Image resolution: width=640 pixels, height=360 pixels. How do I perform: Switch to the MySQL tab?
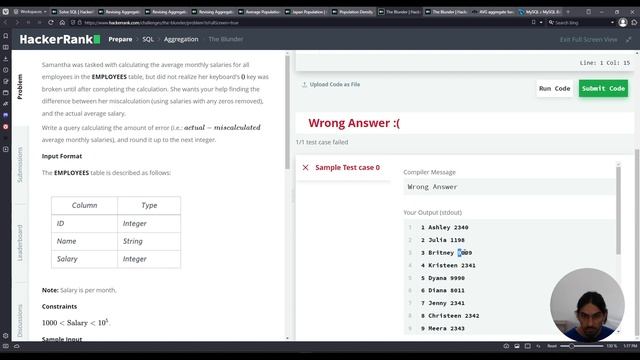tap(539, 12)
